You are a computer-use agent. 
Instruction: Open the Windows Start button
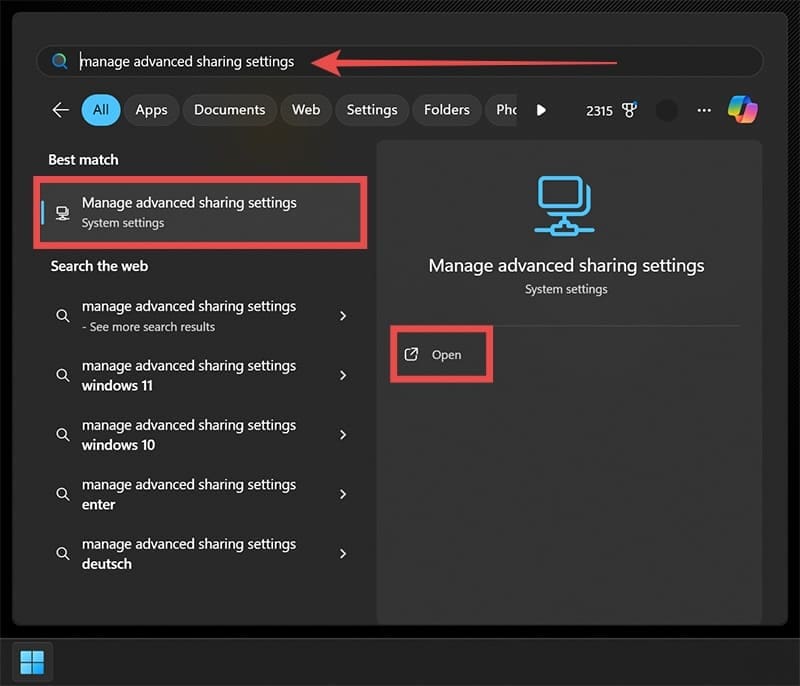[x=32, y=662]
